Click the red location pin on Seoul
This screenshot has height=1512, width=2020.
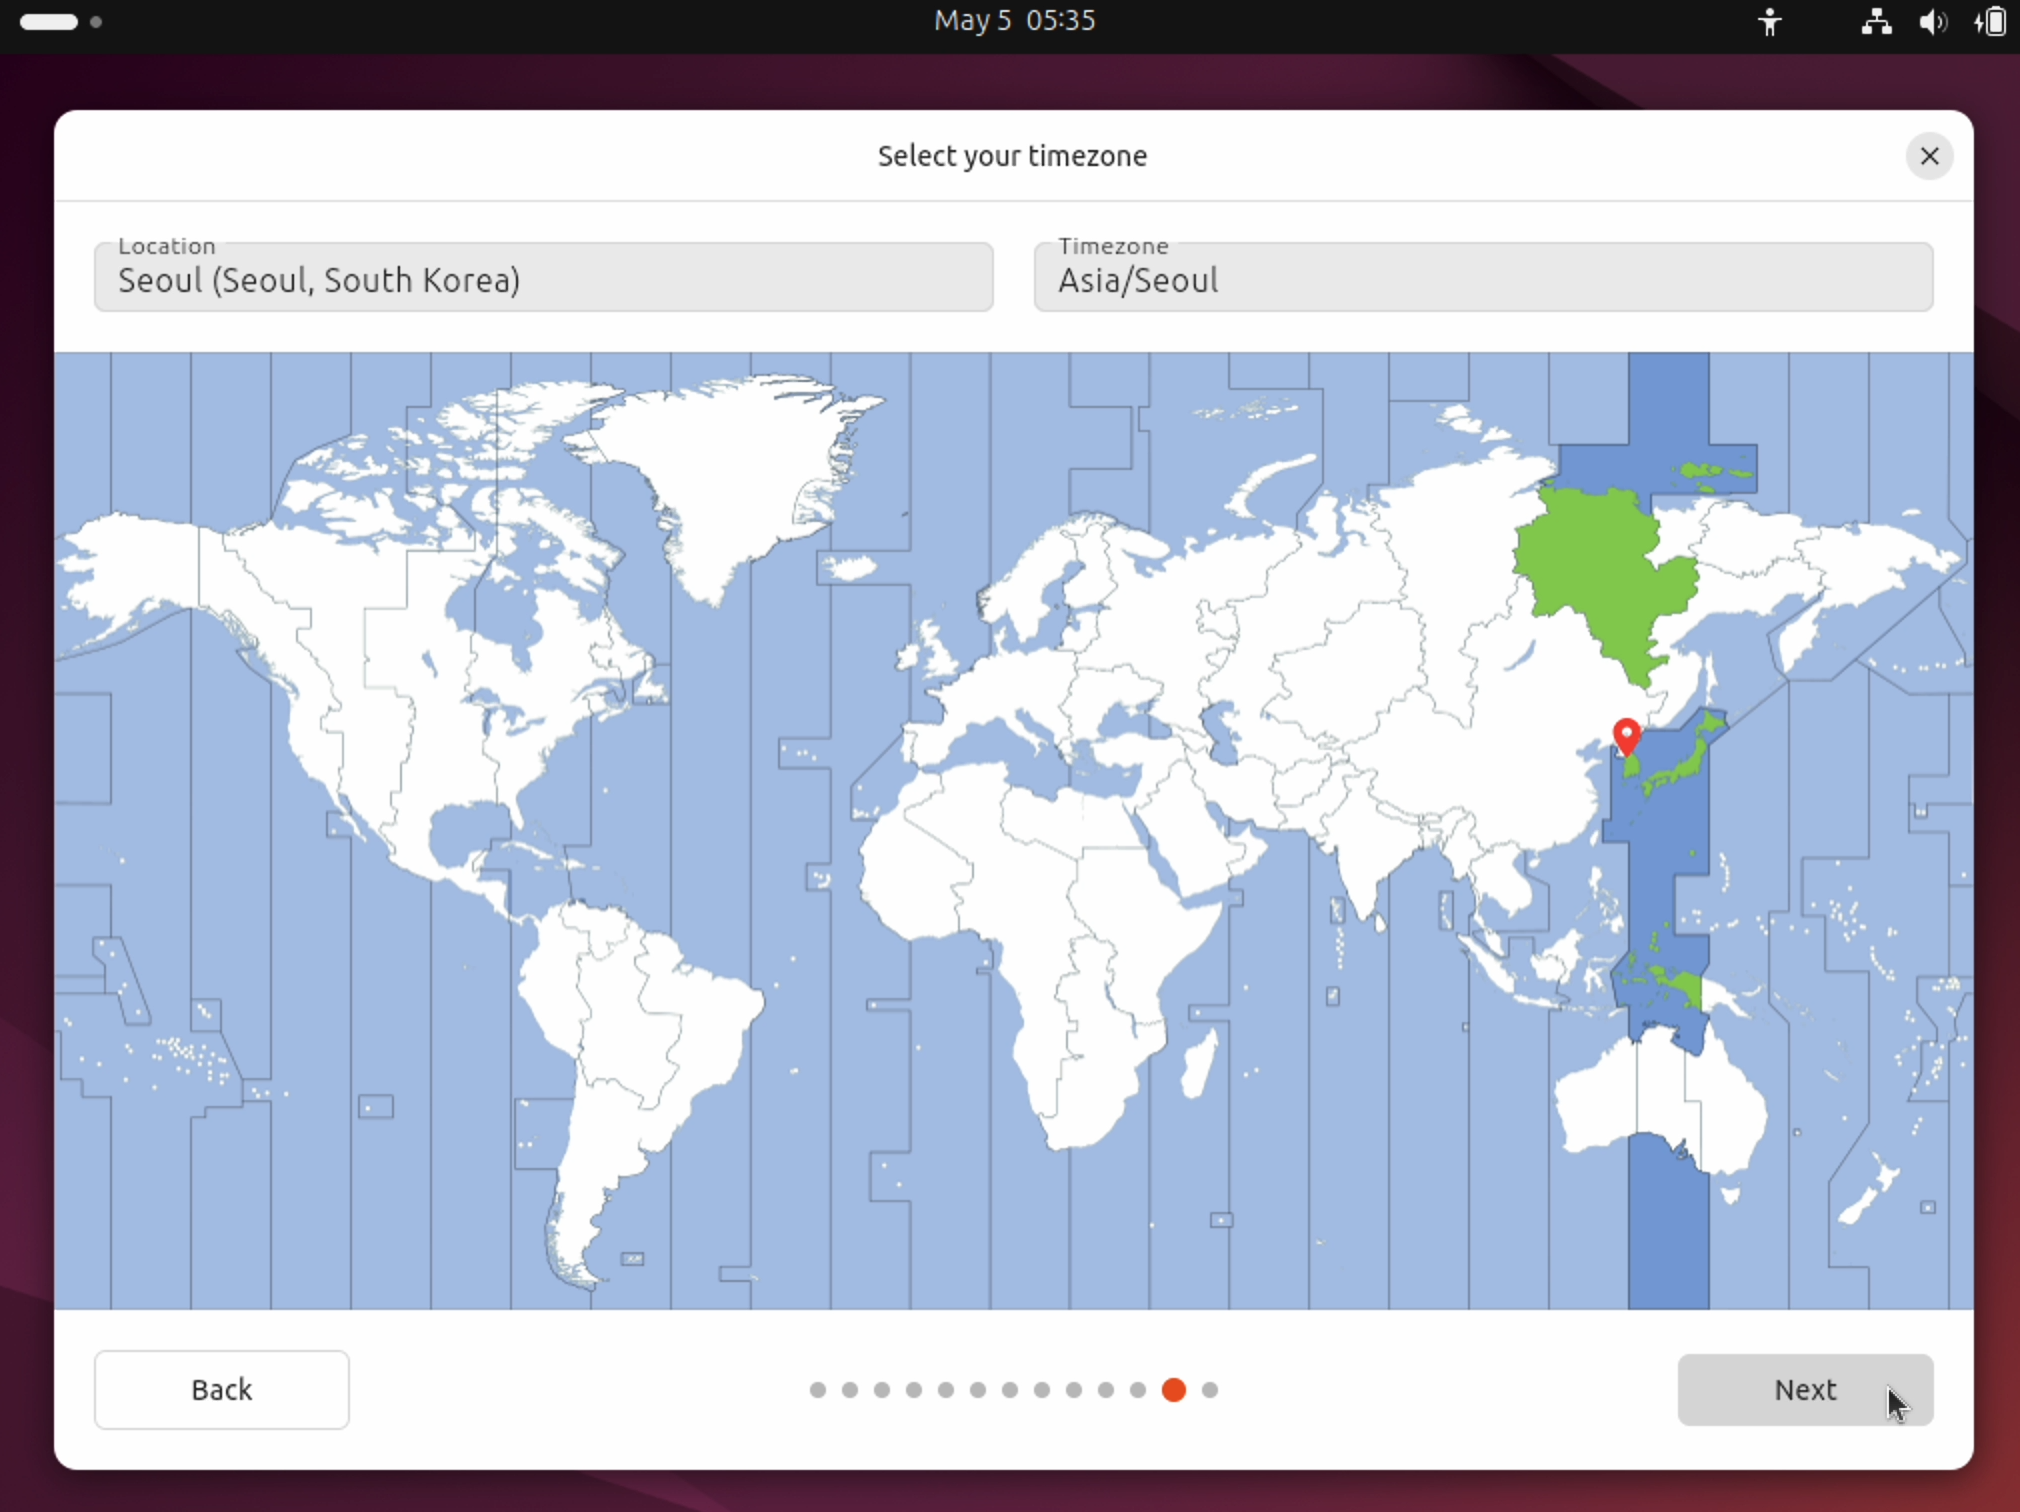coord(1627,735)
